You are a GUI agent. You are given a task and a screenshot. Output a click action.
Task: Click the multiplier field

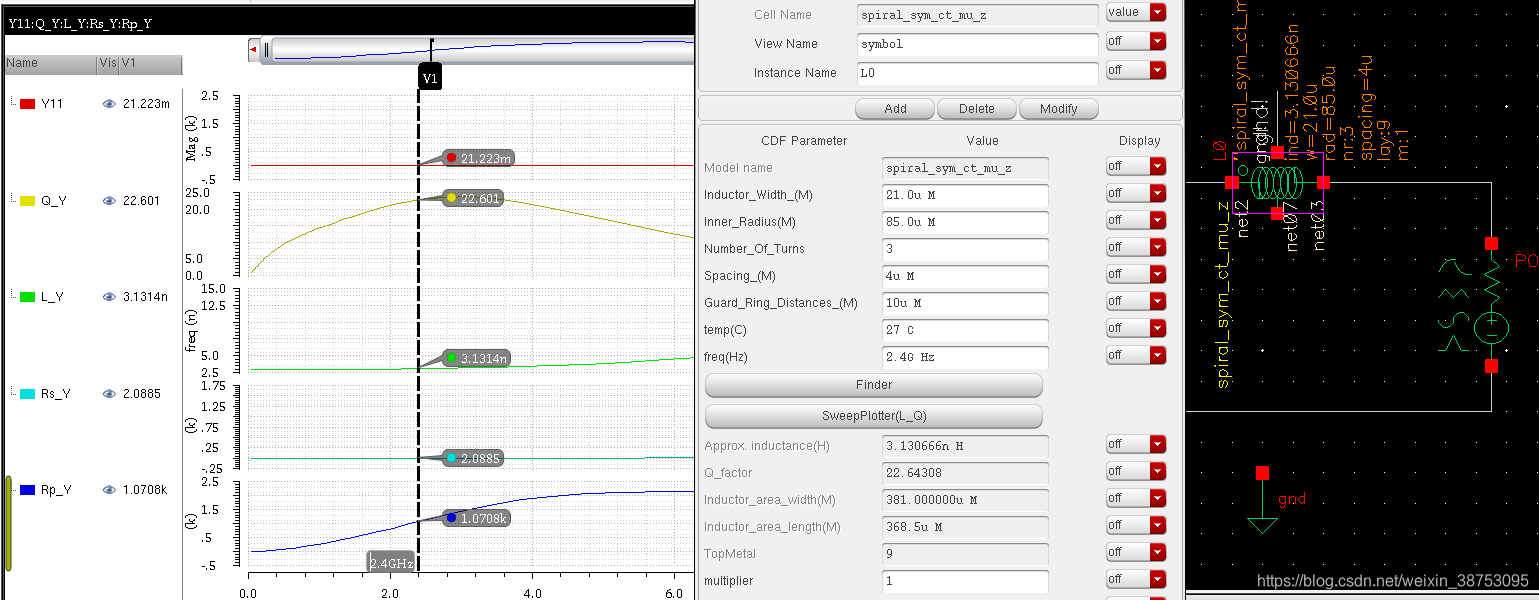click(x=966, y=581)
